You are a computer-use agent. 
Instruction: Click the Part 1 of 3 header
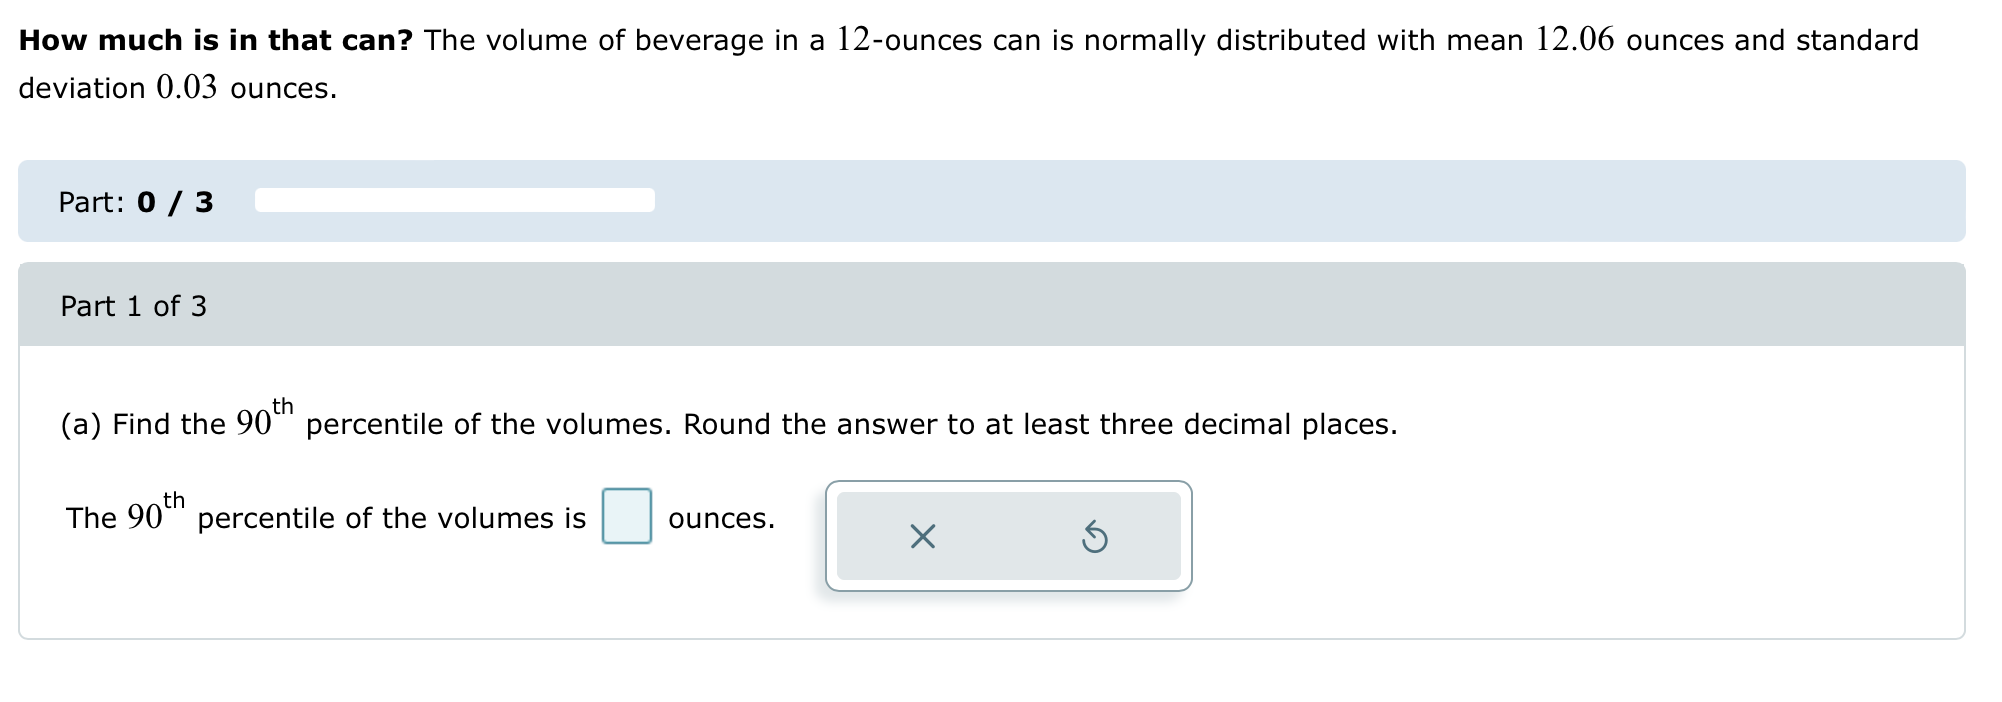(x=132, y=306)
